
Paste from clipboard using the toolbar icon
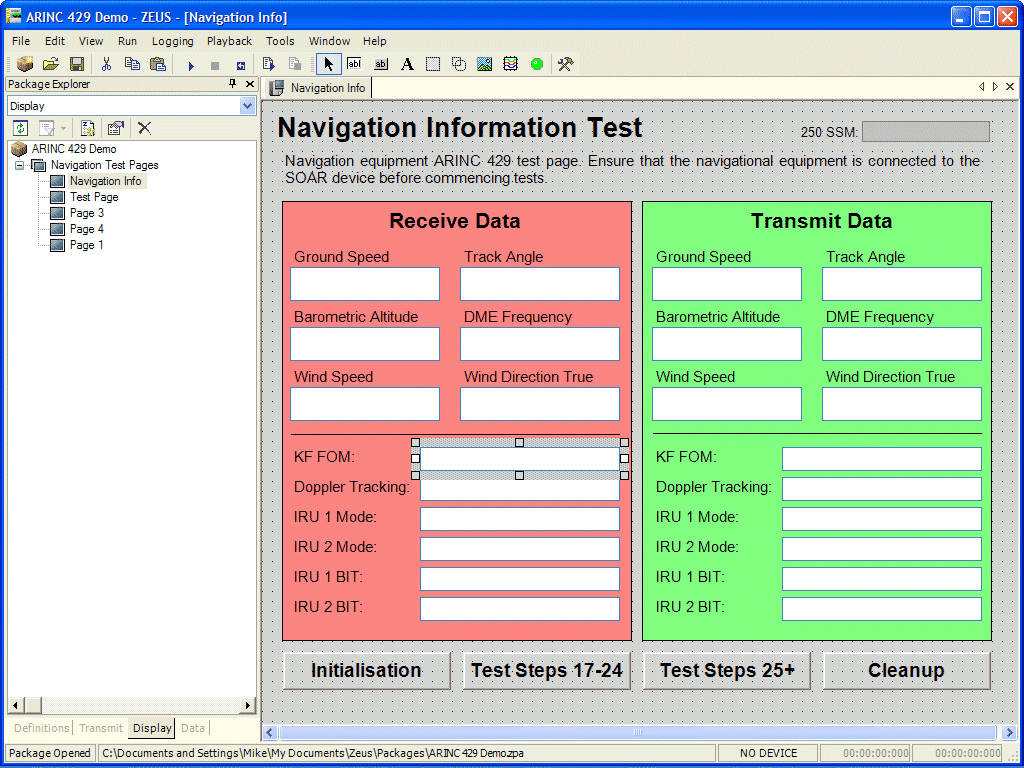point(158,64)
